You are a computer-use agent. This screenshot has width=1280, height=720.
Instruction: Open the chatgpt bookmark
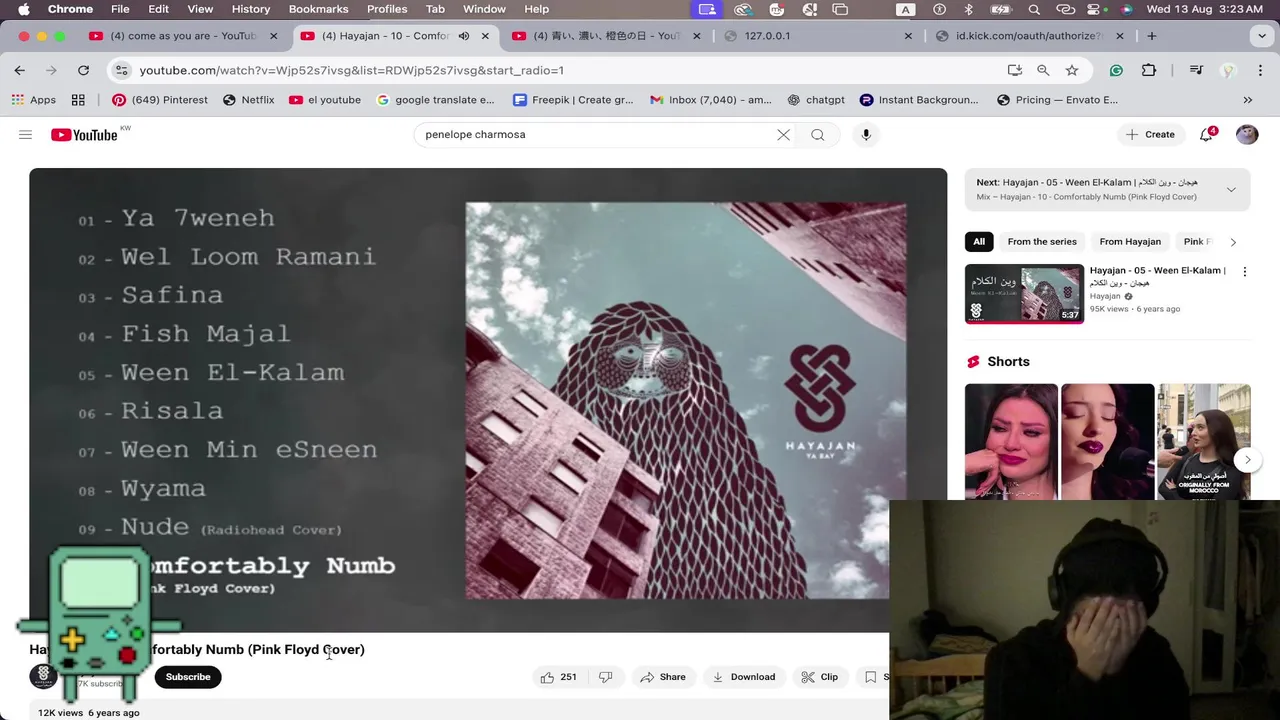coord(816,100)
